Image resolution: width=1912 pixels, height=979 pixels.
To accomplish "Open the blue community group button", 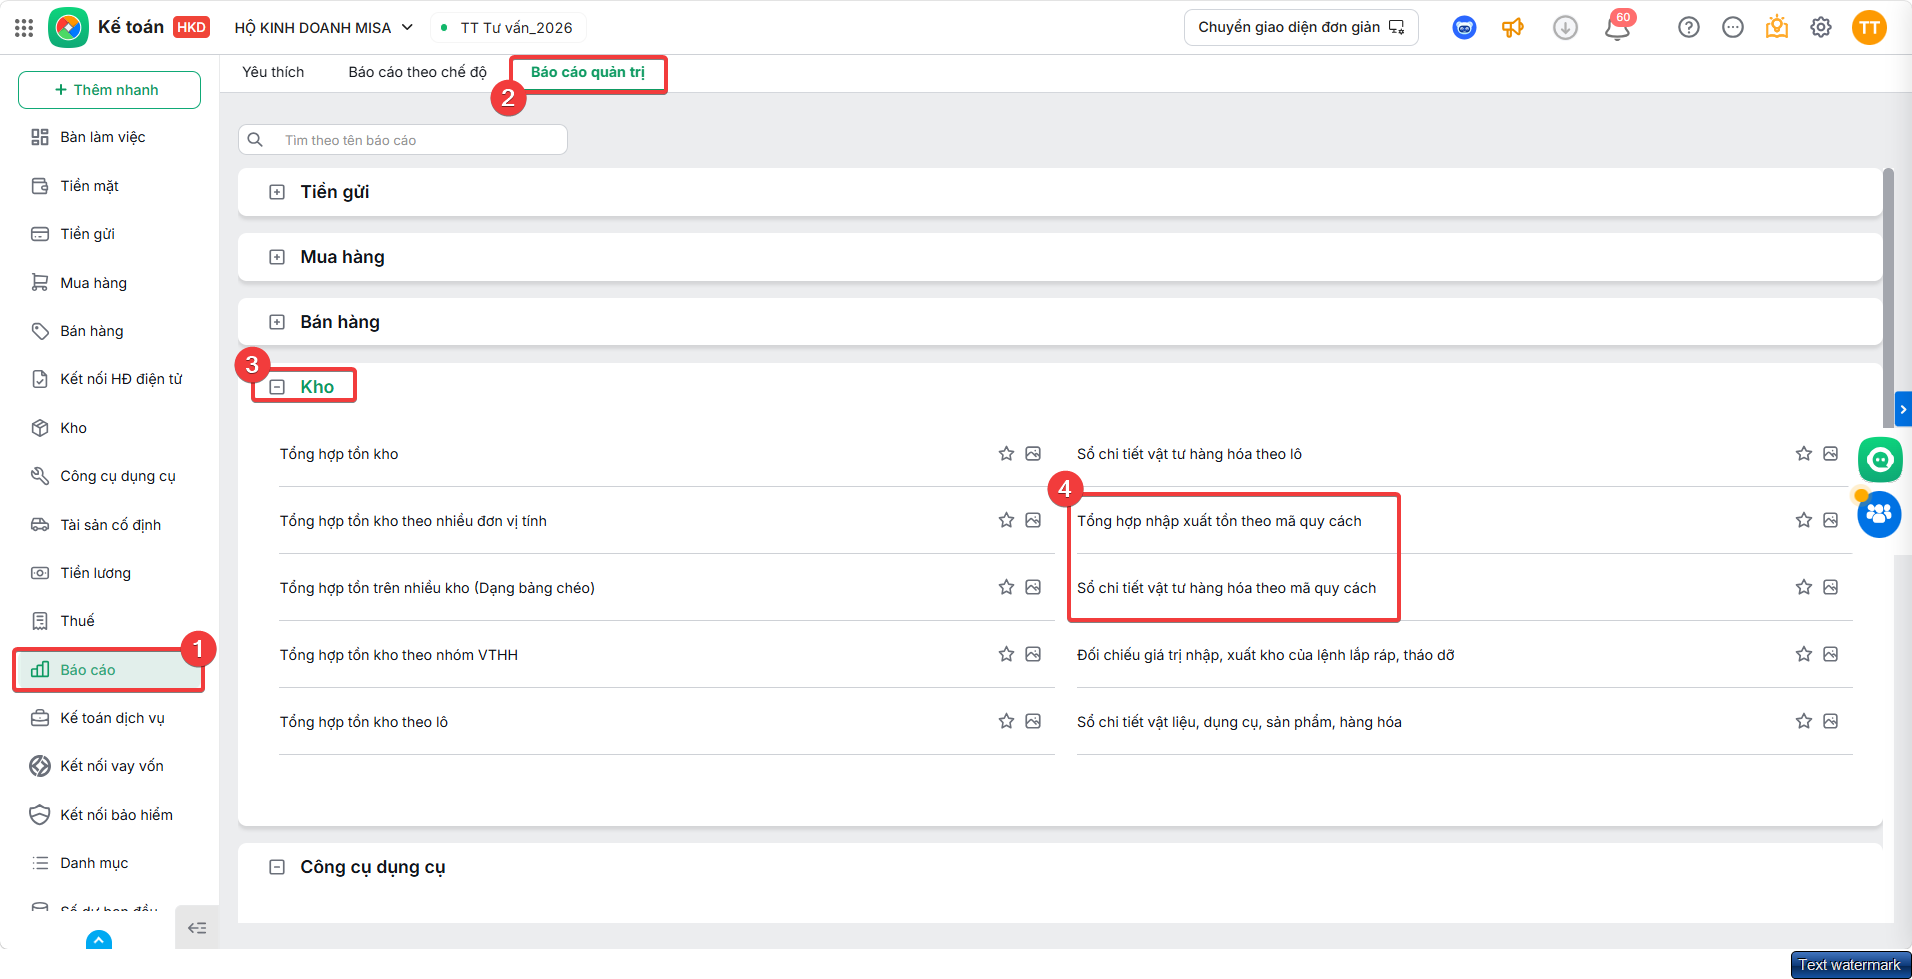I will [1879, 514].
